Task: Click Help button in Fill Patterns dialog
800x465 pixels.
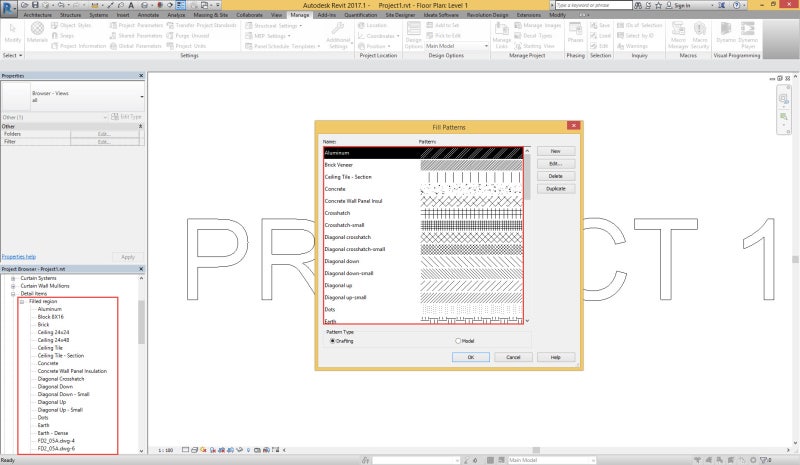Action: tap(556, 357)
